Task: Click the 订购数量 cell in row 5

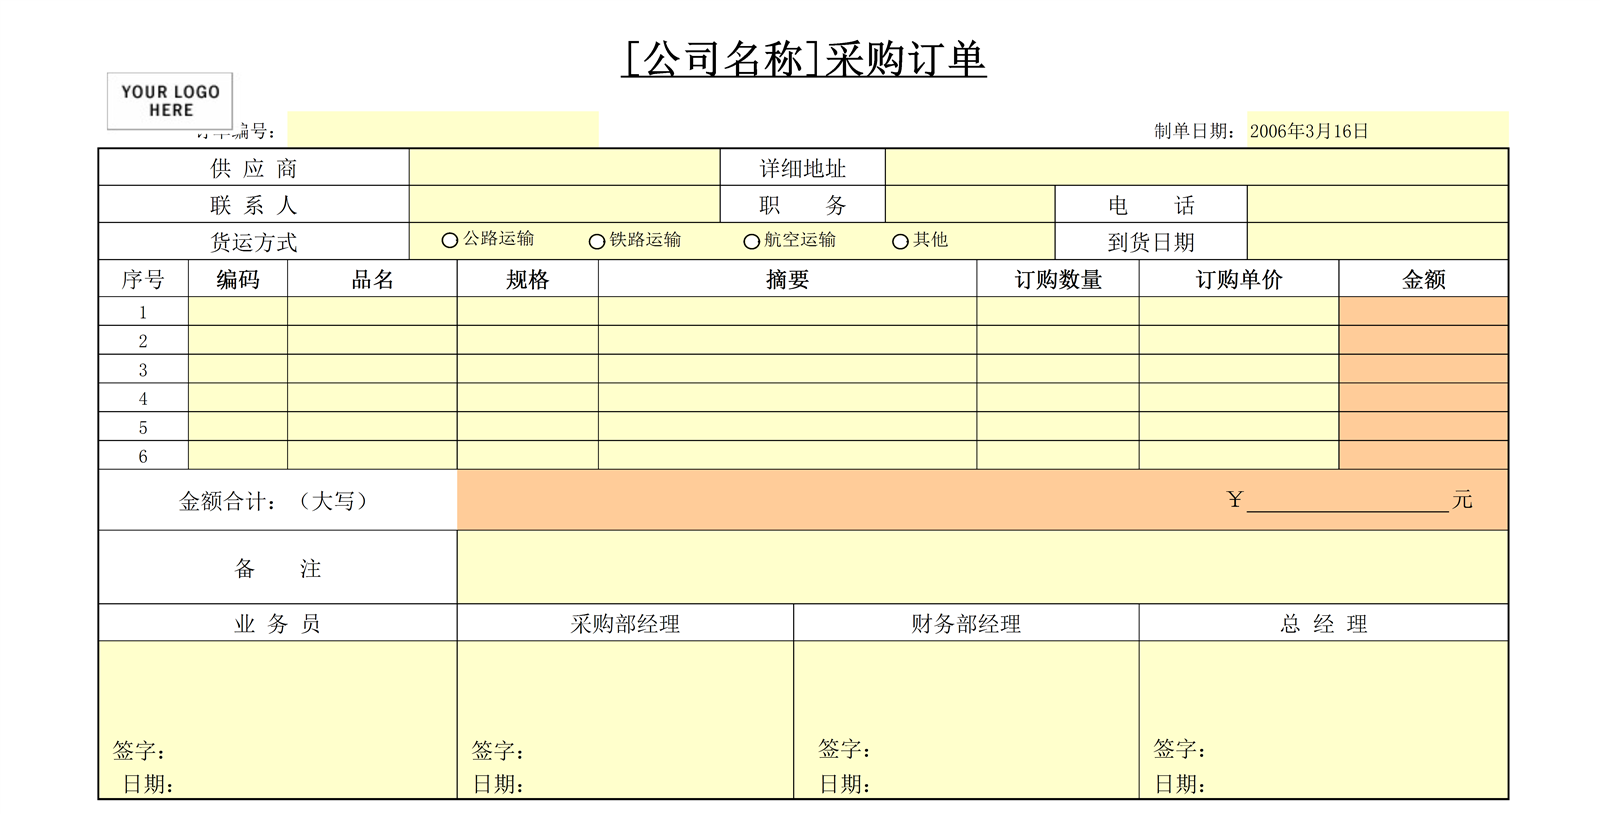Action: click(1058, 427)
